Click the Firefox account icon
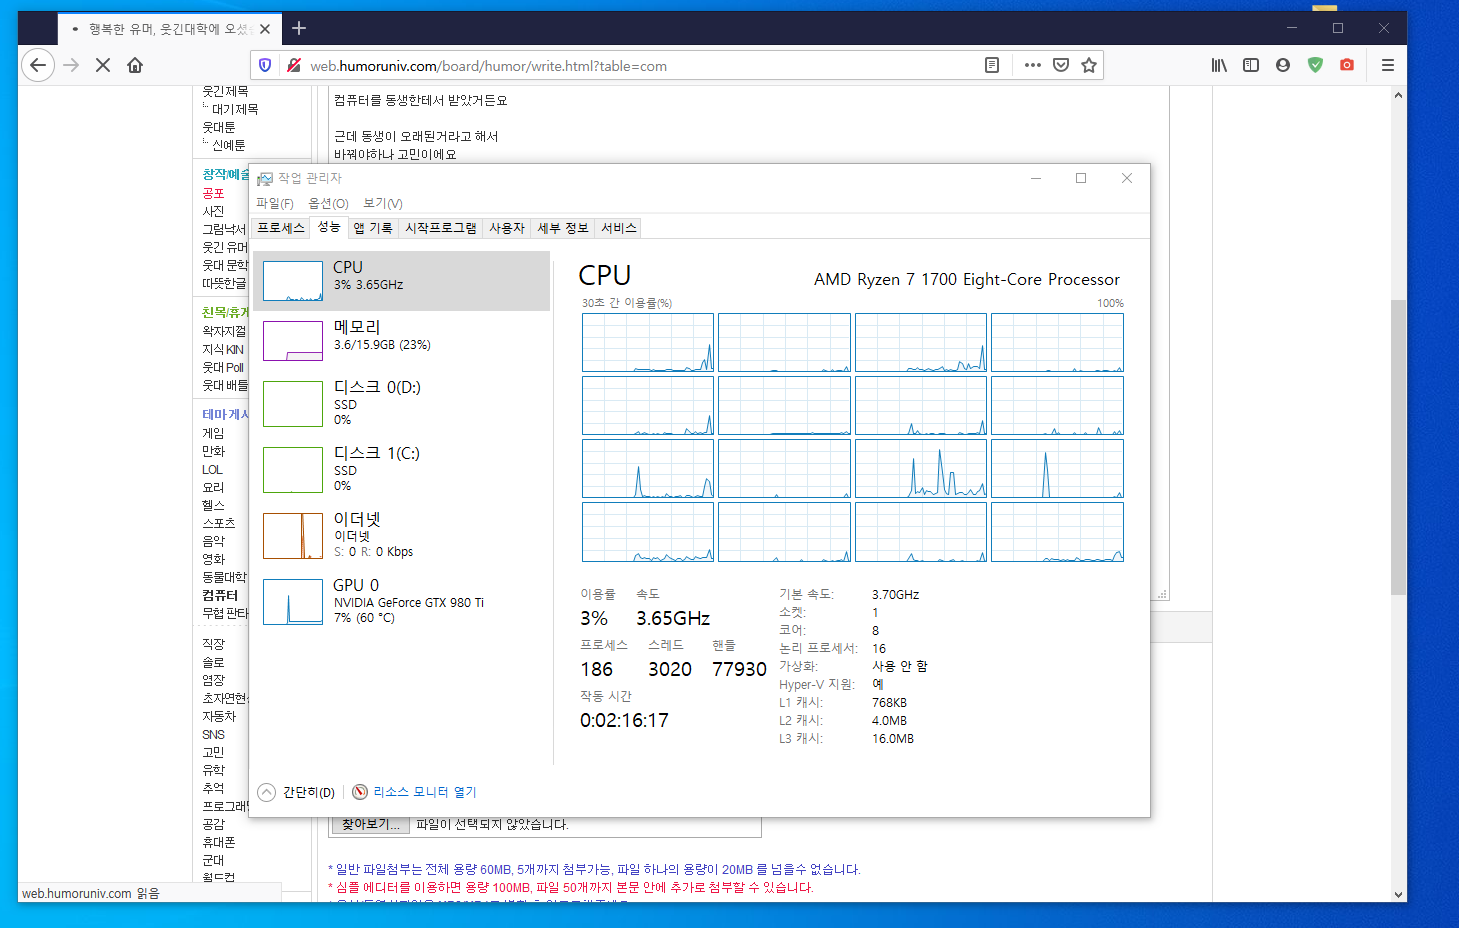This screenshot has width=1459, height=928. coord(1283,66)
